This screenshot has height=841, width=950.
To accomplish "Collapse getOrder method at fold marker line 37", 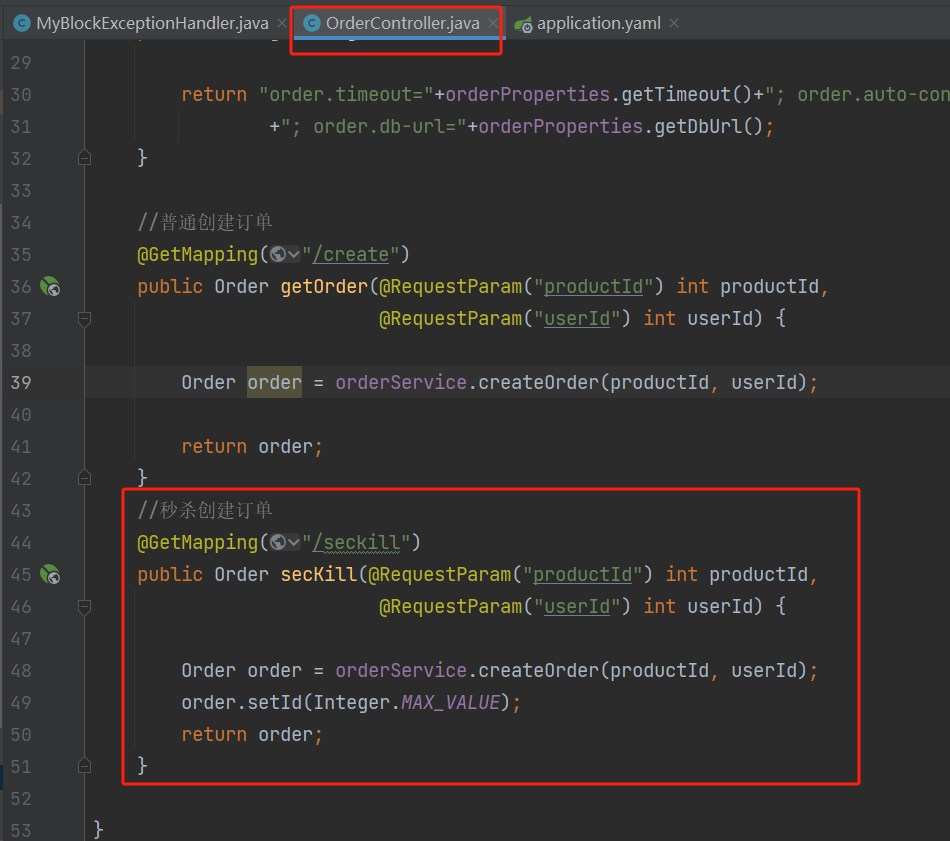I will coord(85,318).
